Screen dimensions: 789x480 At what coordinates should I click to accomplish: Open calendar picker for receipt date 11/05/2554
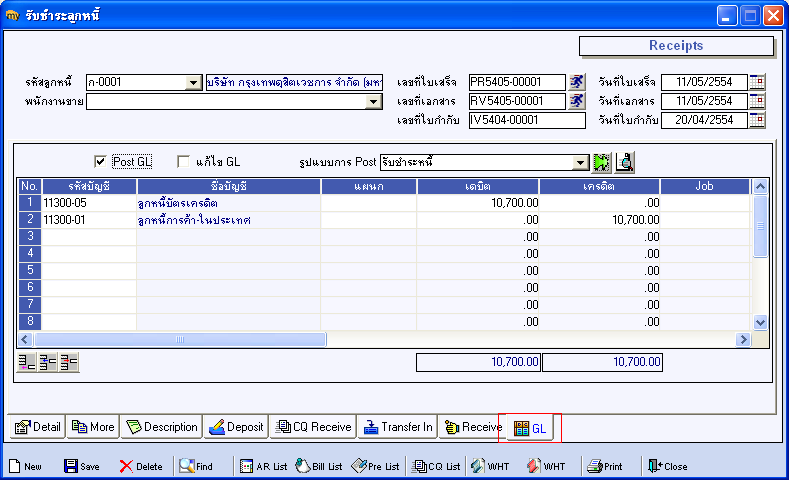coord(757,82)
